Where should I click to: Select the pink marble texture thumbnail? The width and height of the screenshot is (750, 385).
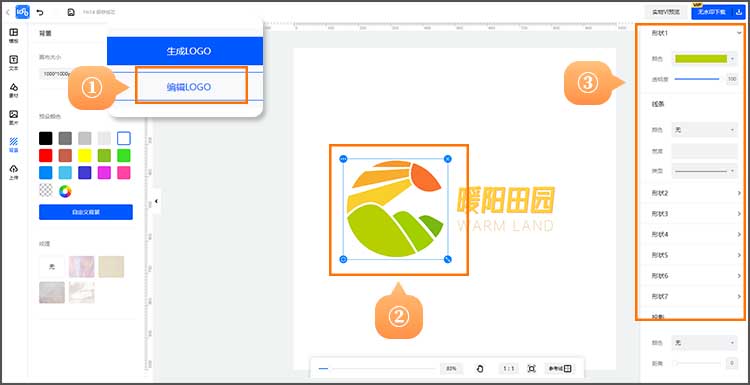tap(81, 267)
